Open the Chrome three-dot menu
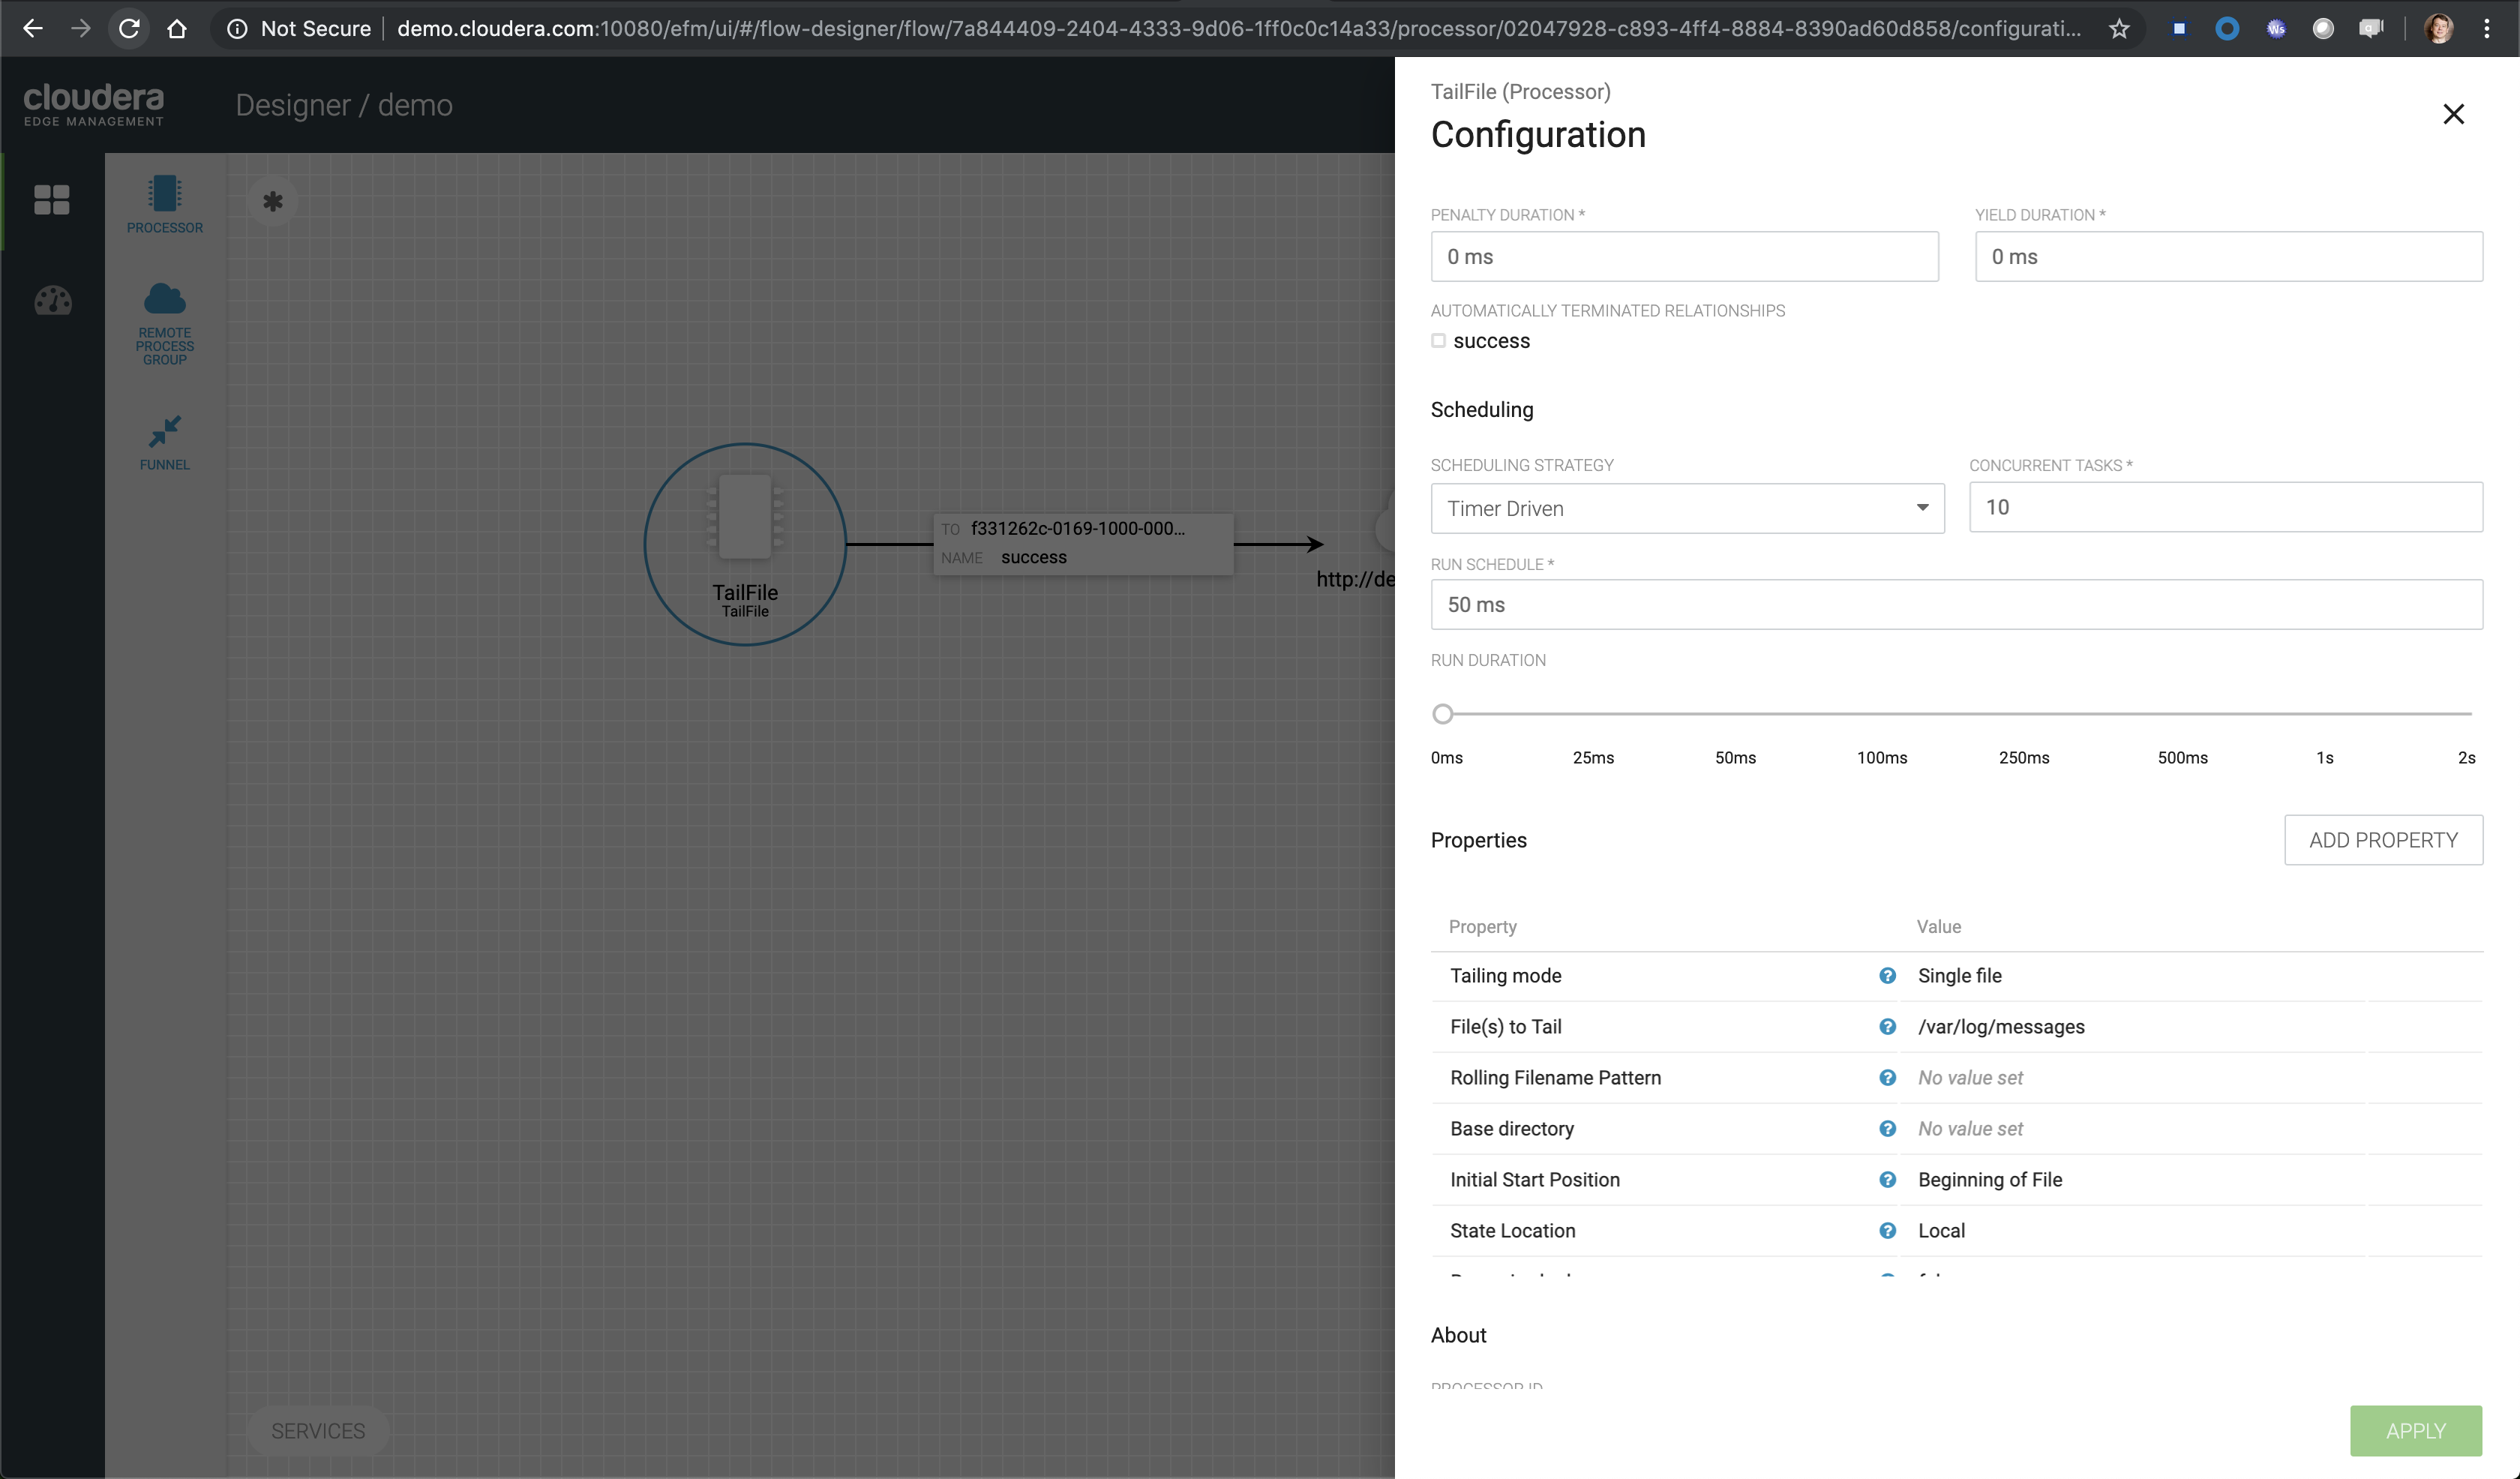The width and height of the screenshot is (2520, 1479). pos(2486,29)
